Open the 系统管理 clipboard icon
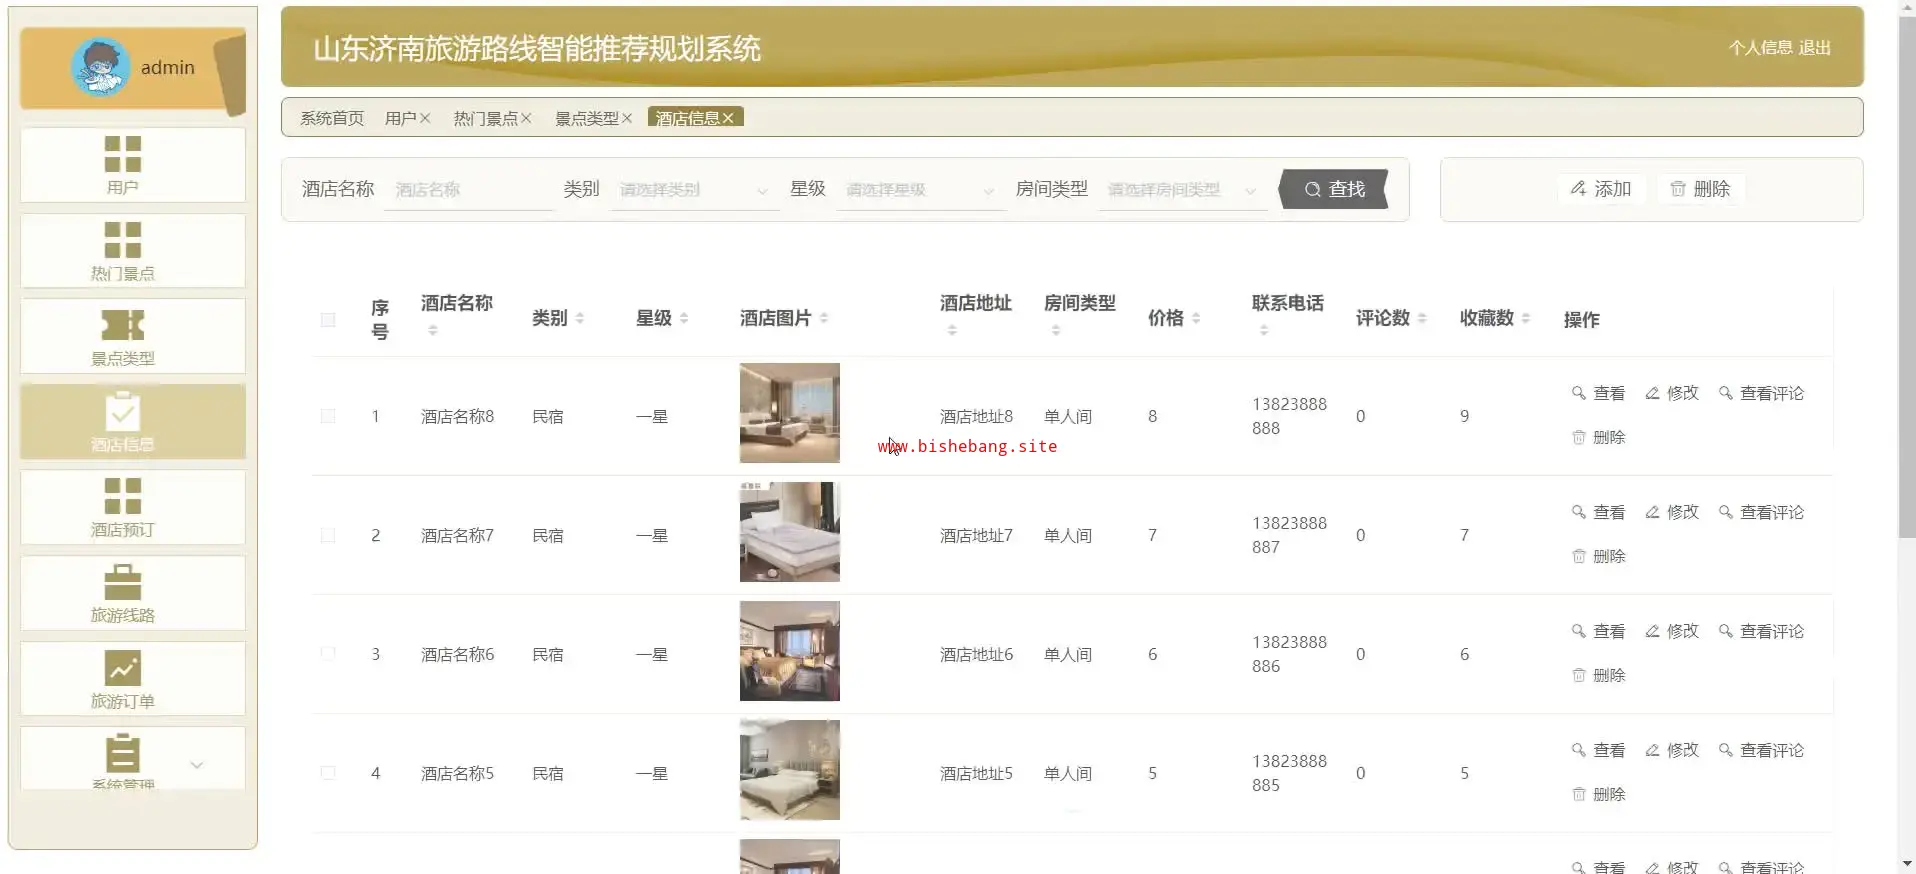The height and width of the screenshot is (874, 1916). 123,753
